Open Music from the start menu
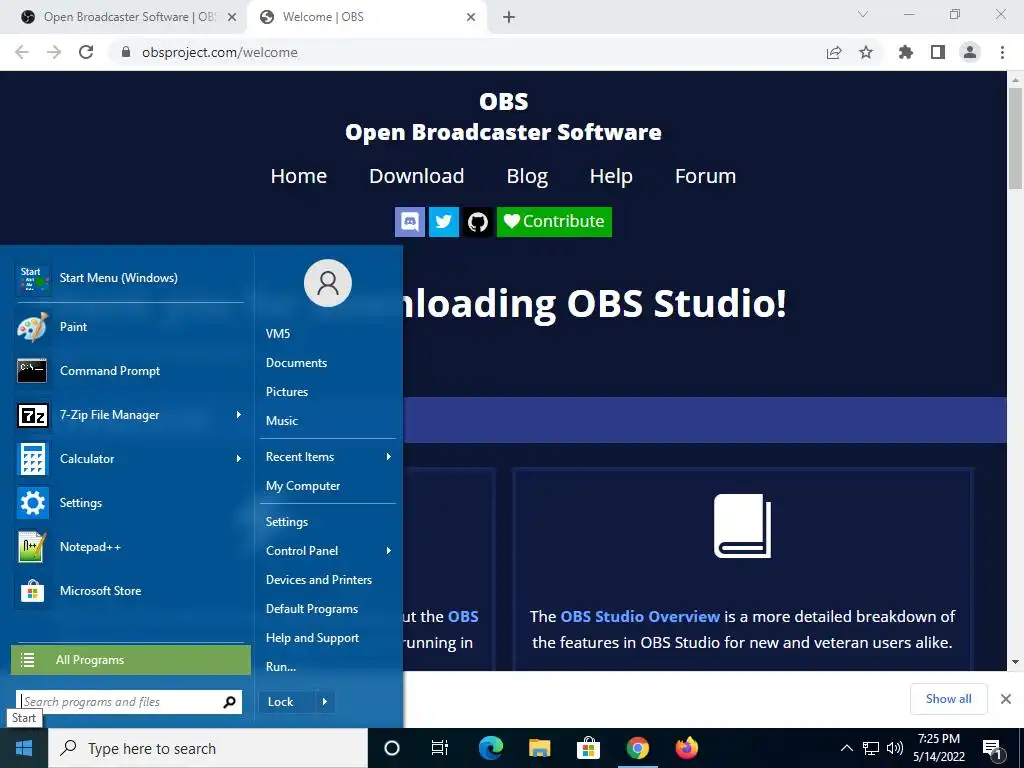The width and height of the screenshot is (1024, 768). (x=281, y=421)
